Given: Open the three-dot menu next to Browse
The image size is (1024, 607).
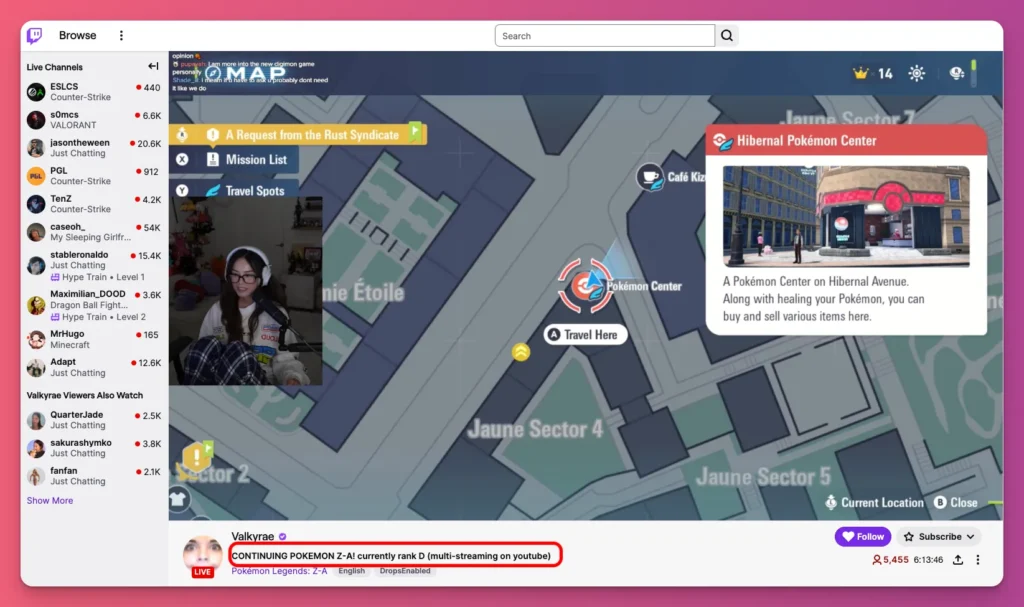Looking at the screenshot, I should pos(121,36).
